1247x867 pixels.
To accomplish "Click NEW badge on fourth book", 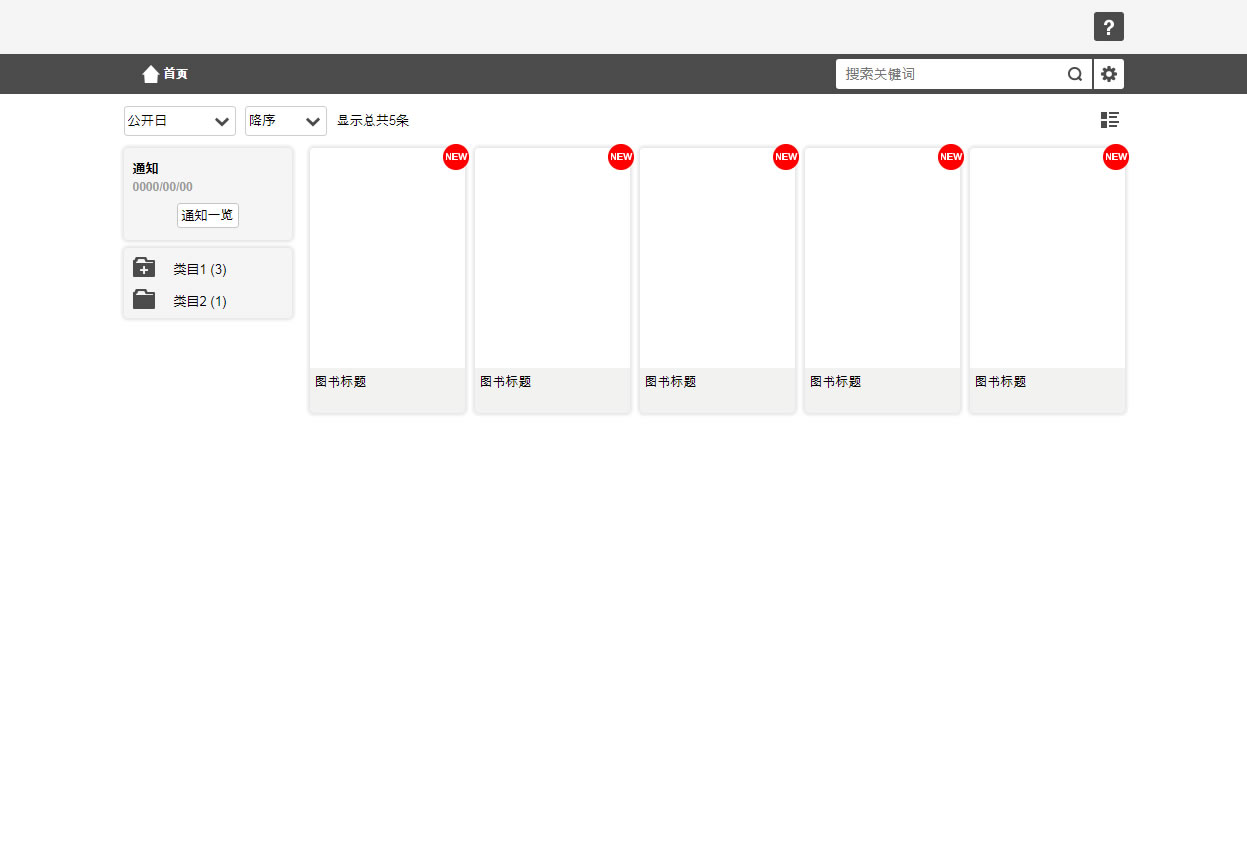I will click(x=951, y=157).
